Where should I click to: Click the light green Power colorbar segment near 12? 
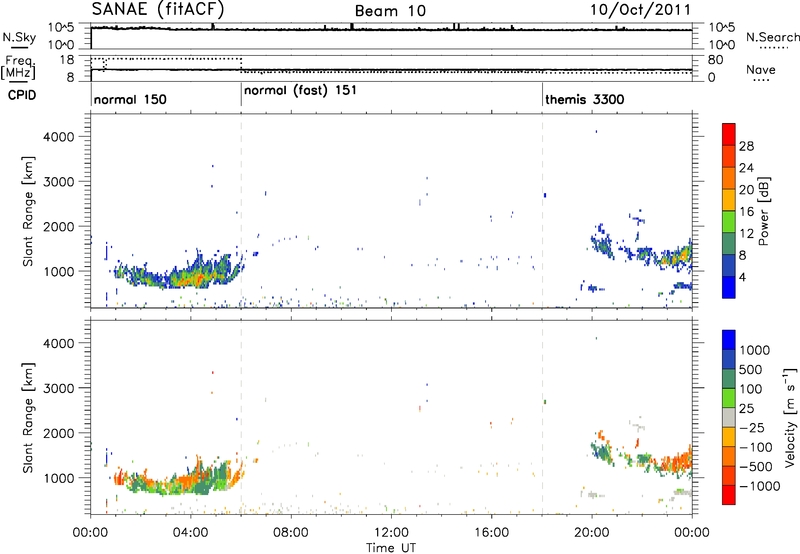(729, 222)
